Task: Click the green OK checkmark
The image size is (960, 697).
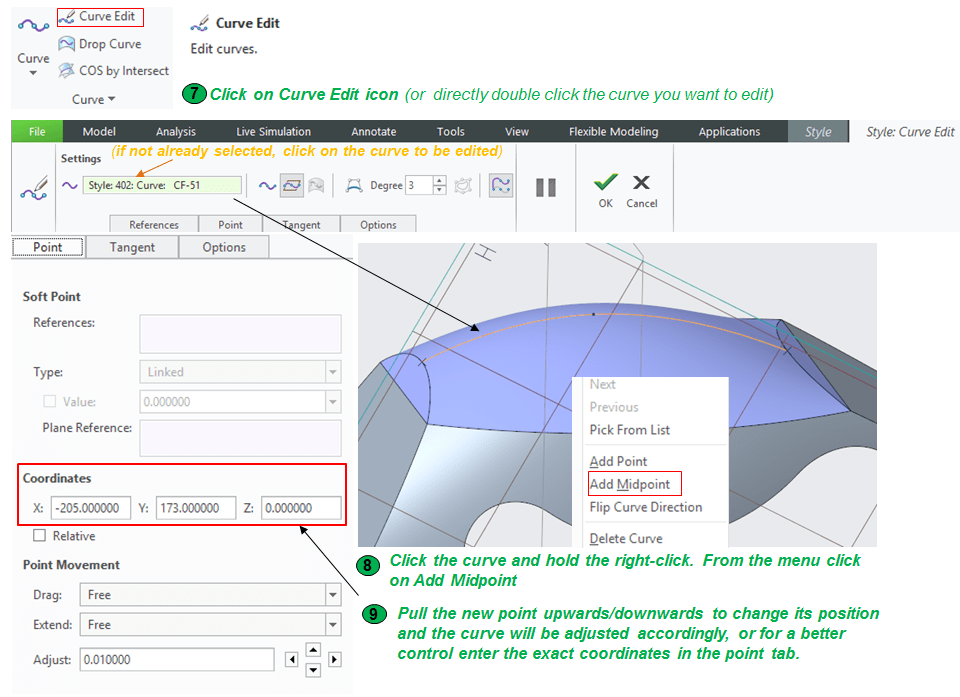Action: (x=605, y=184)
